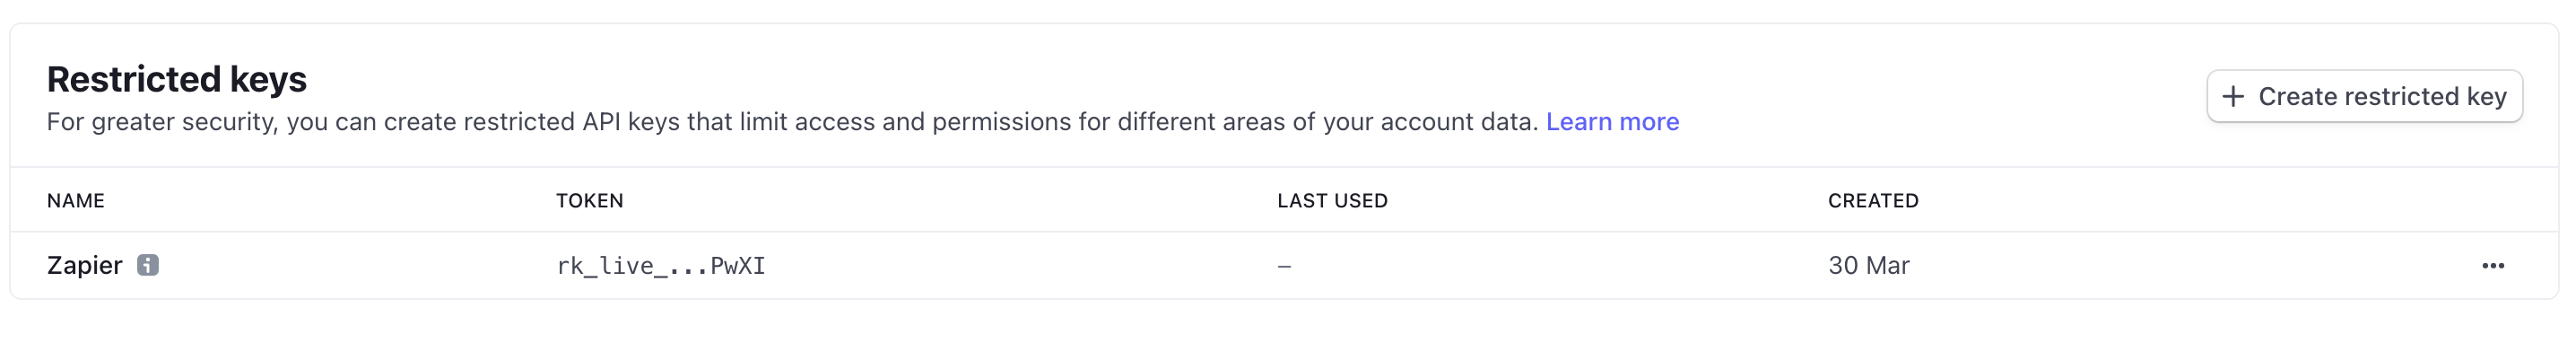Screen dimensions: 2576x352
Task: Click the rk_live_ prefix of the token
Action: [611, 266]
